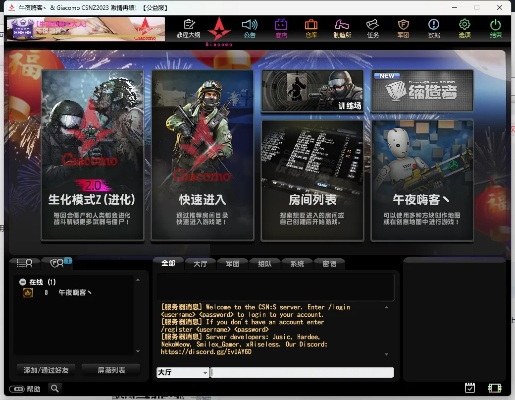Click the discord.gg link in chat

click(x=206, y=352)
